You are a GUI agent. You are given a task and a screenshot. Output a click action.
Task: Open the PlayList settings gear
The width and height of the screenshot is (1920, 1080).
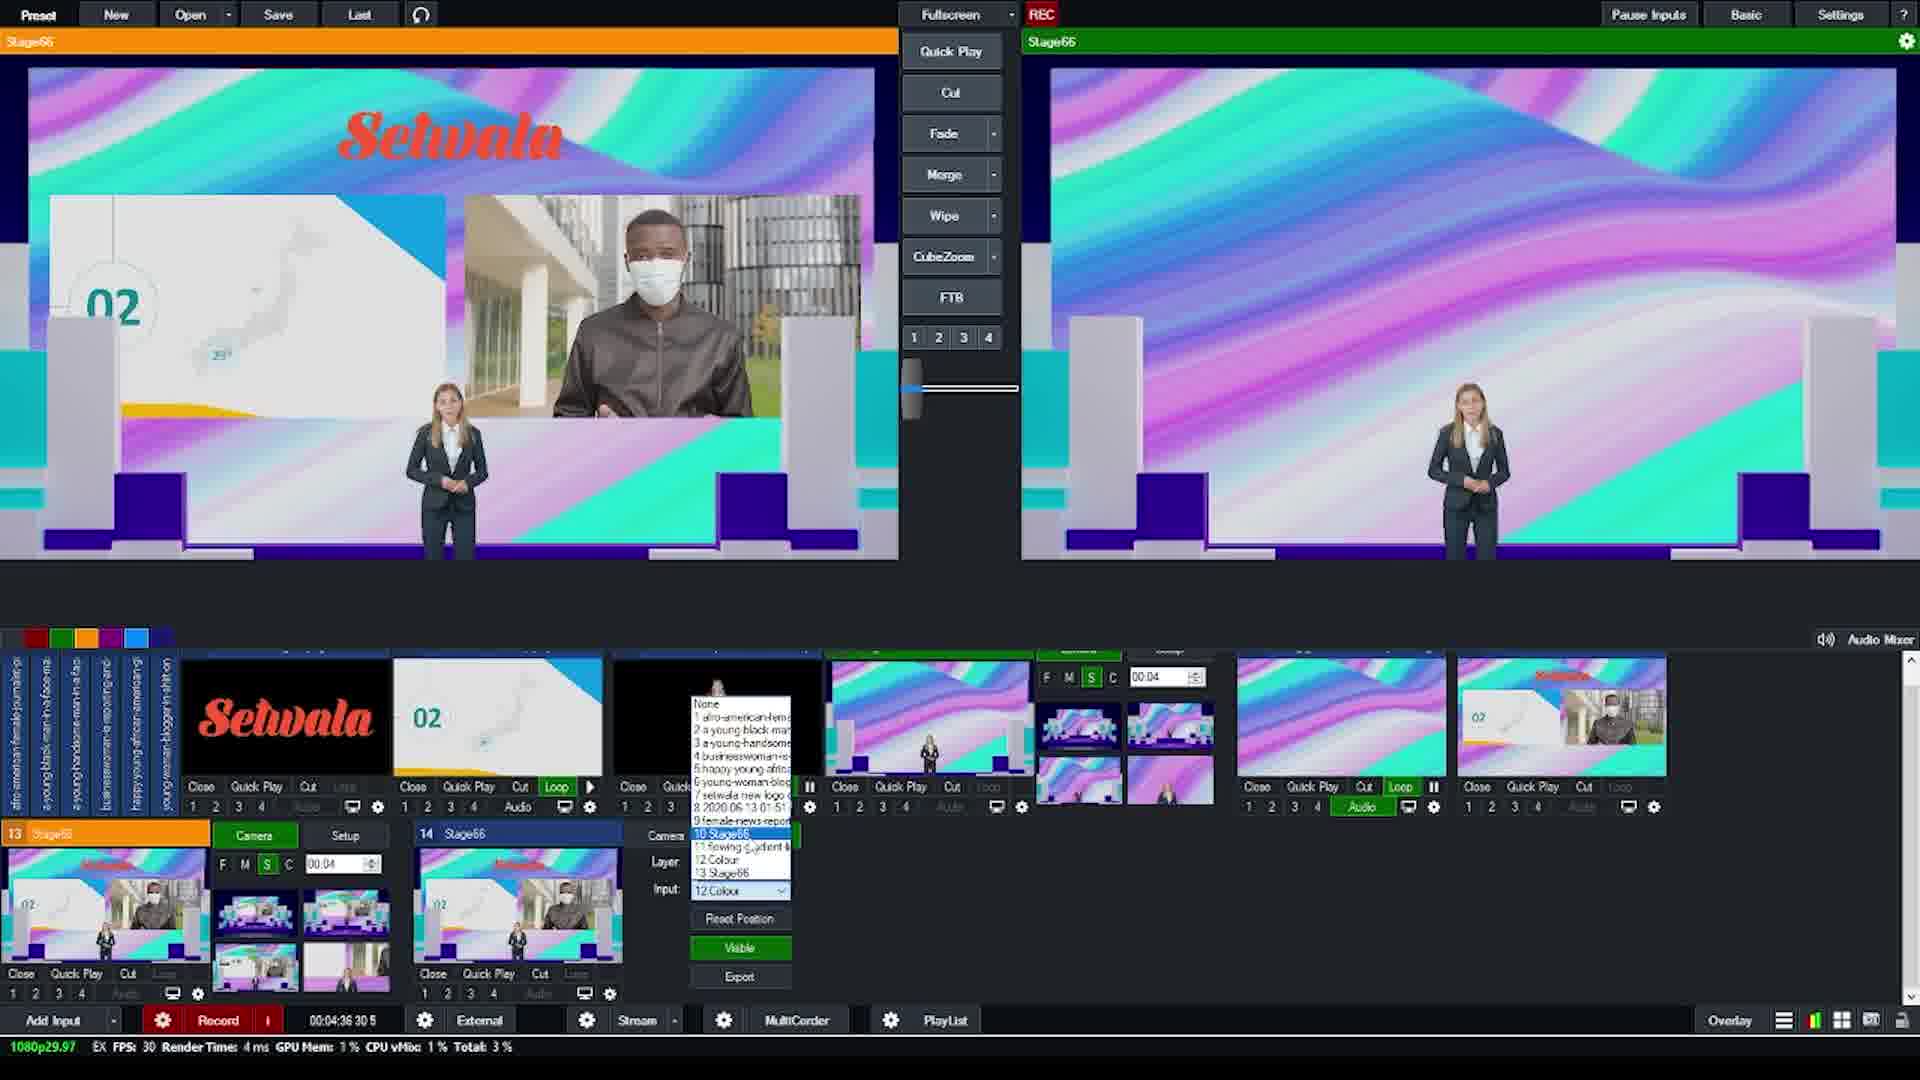pos(890,1020)
